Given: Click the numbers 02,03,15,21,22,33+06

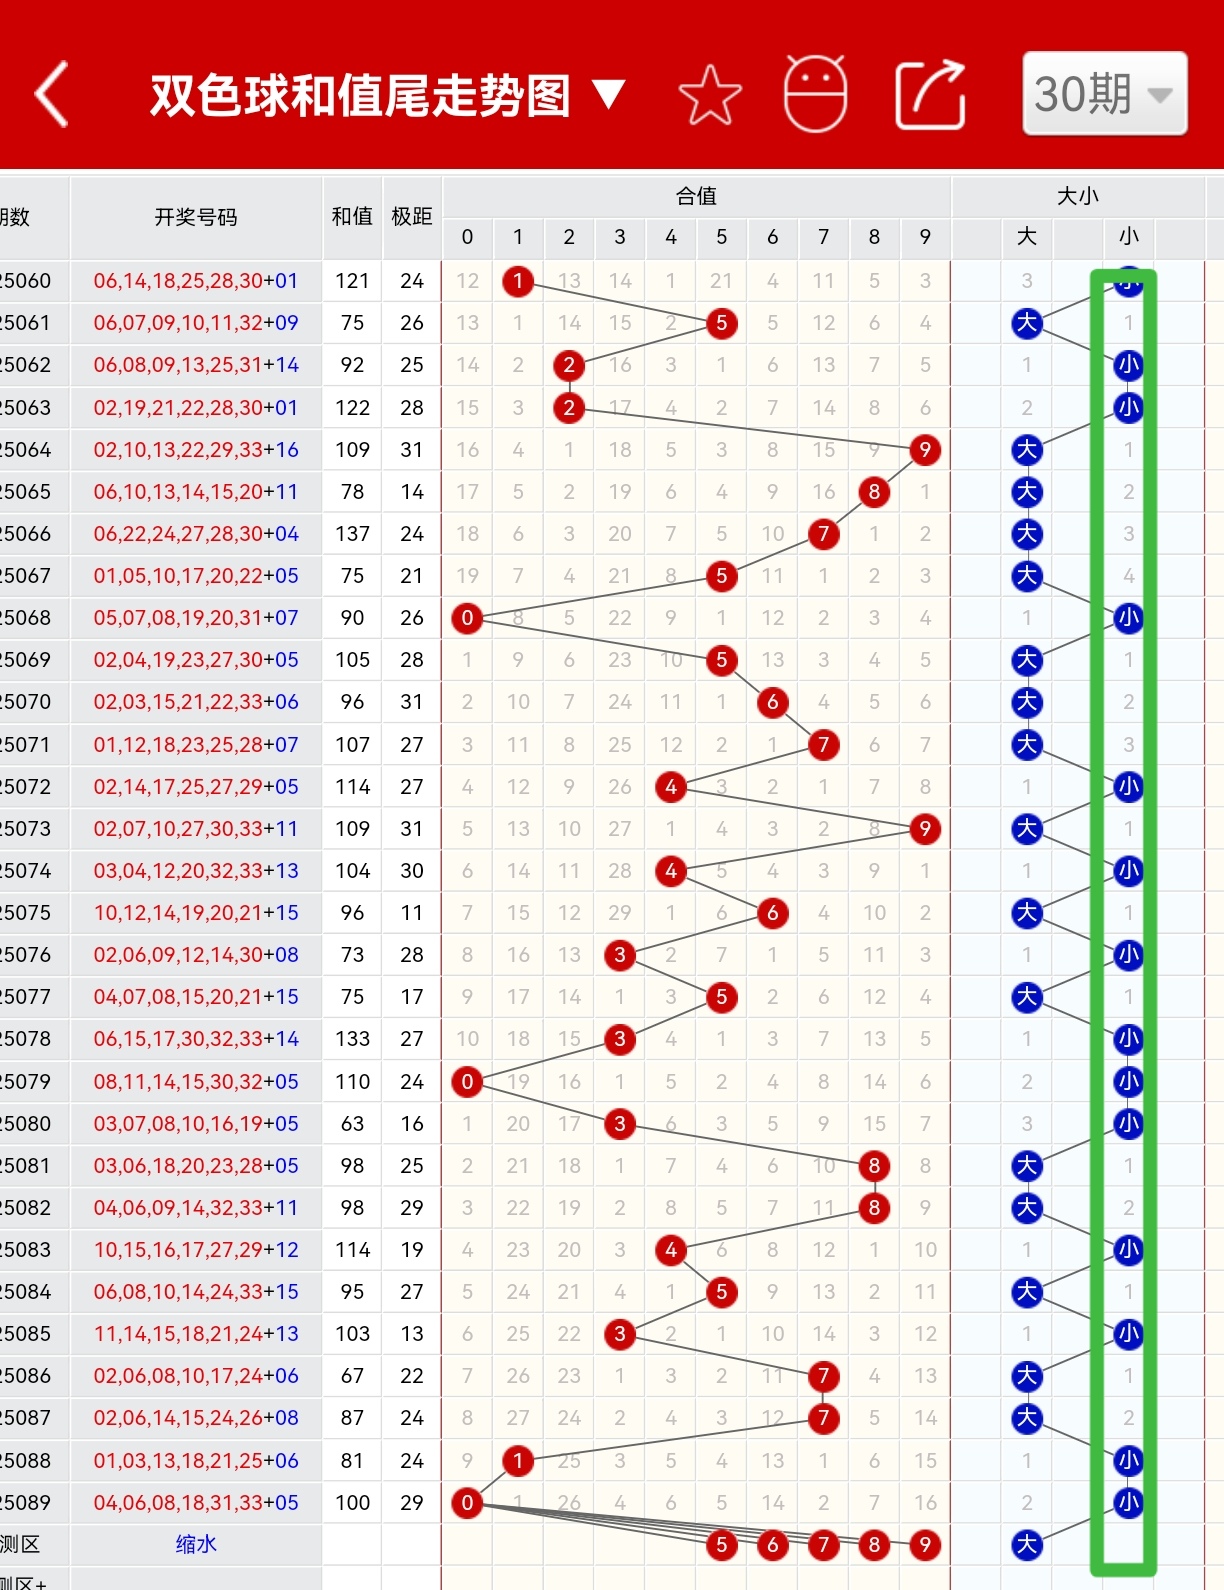Looking at the screenshot, I should pyautogui.click(x=196, y=702).
